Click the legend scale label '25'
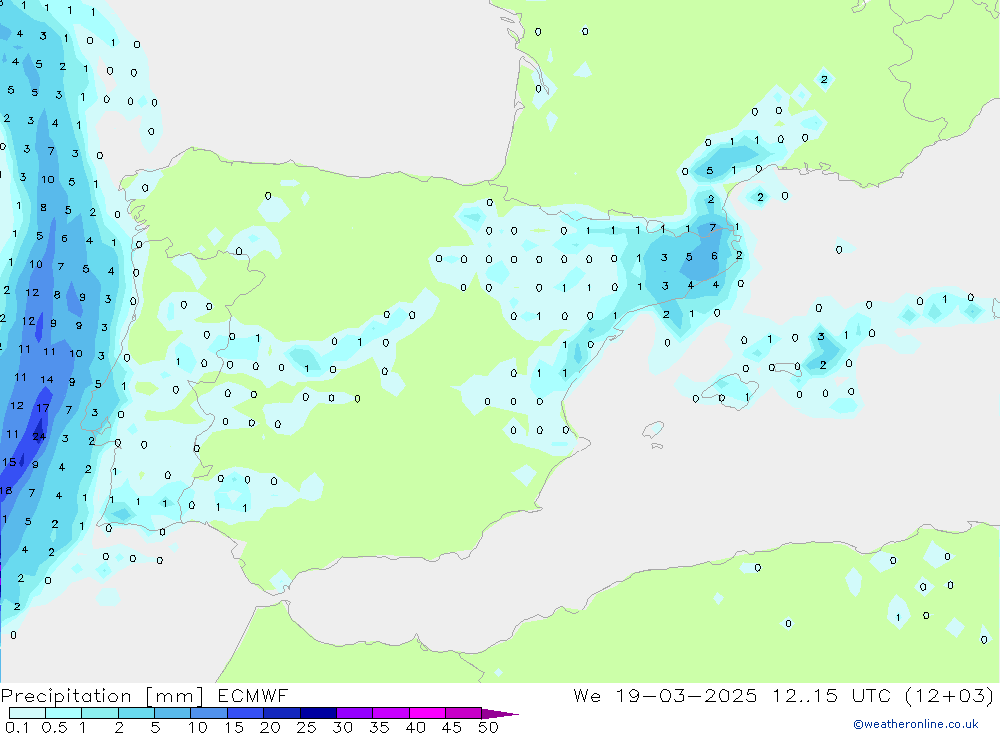Viewport: 1000px width, 733px height. (307, 727)
